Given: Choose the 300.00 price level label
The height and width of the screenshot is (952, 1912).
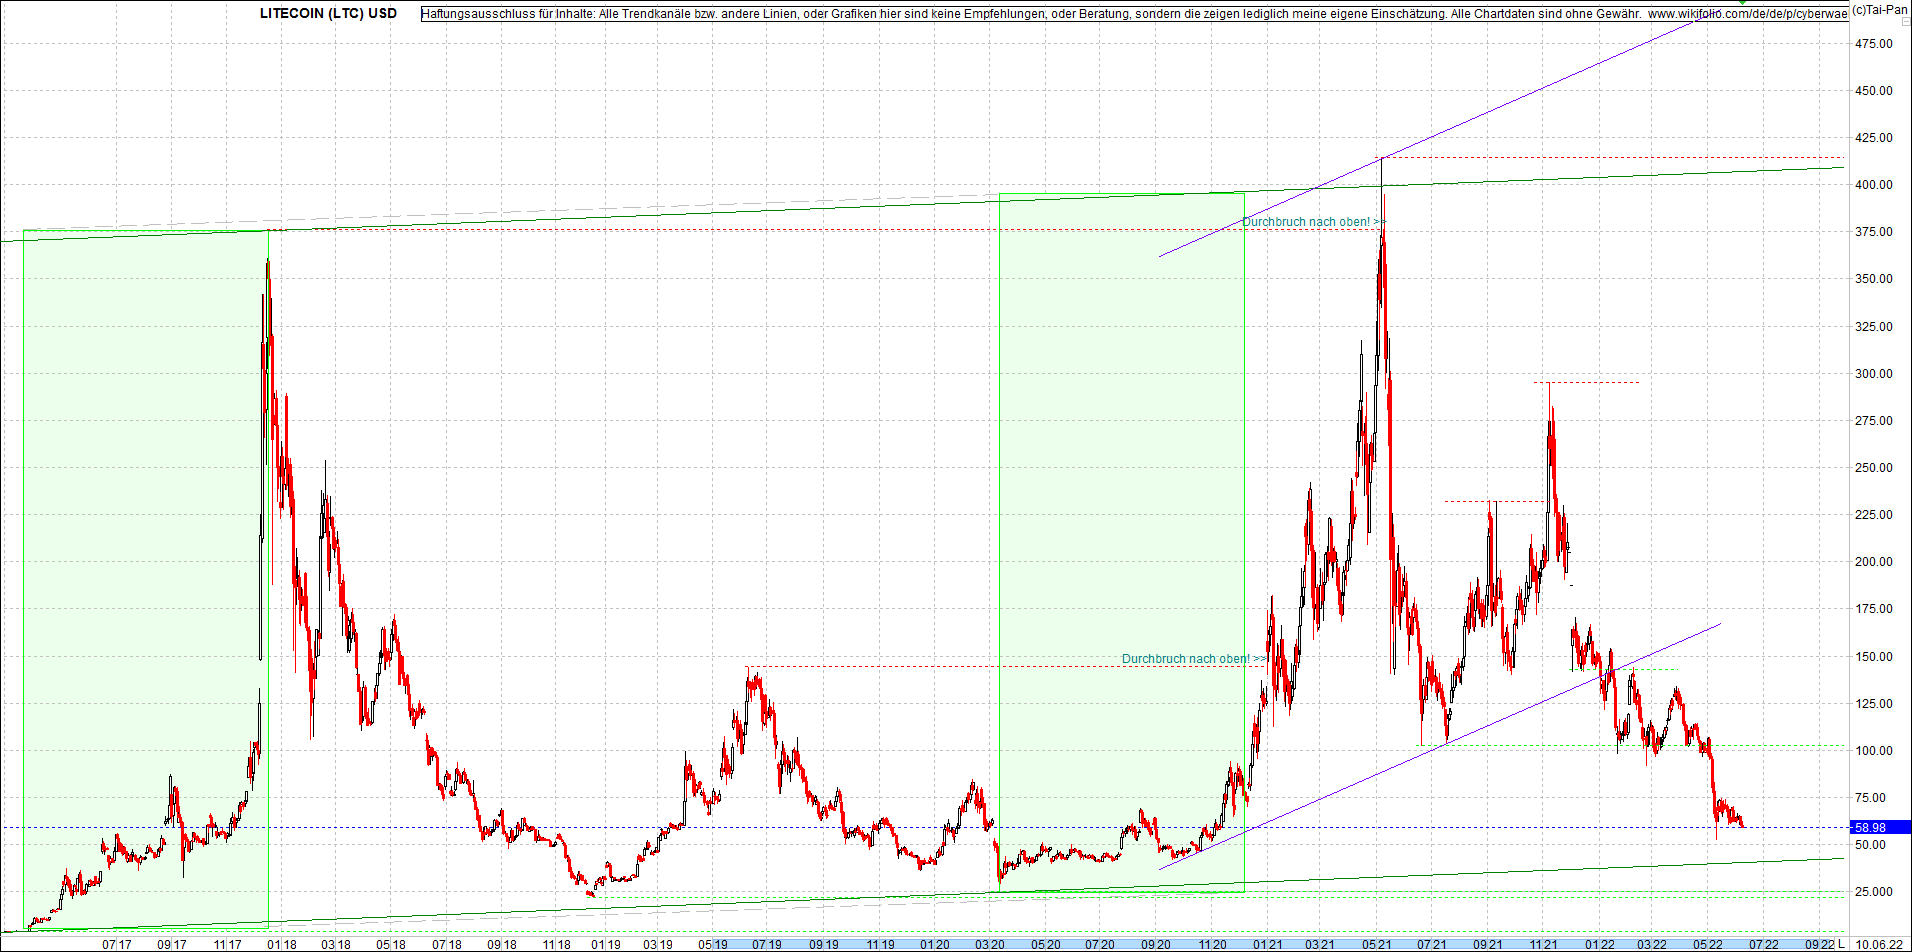Looking at the screenshot, I should click(1873, 374).
